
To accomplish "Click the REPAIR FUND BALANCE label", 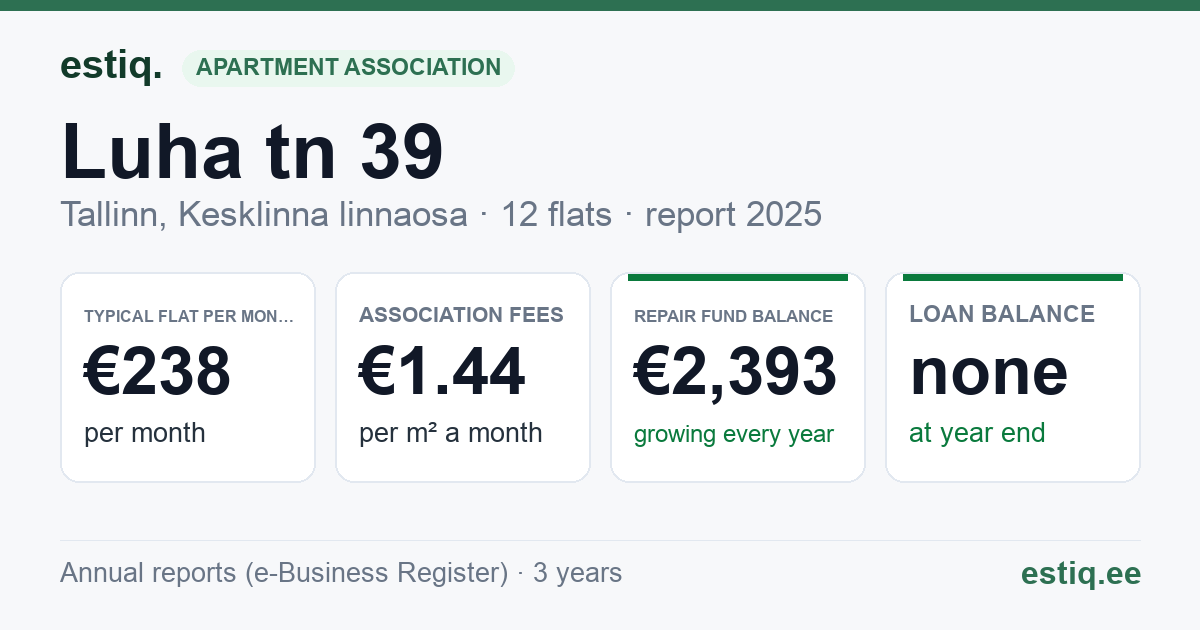I will tap(733, 316).
